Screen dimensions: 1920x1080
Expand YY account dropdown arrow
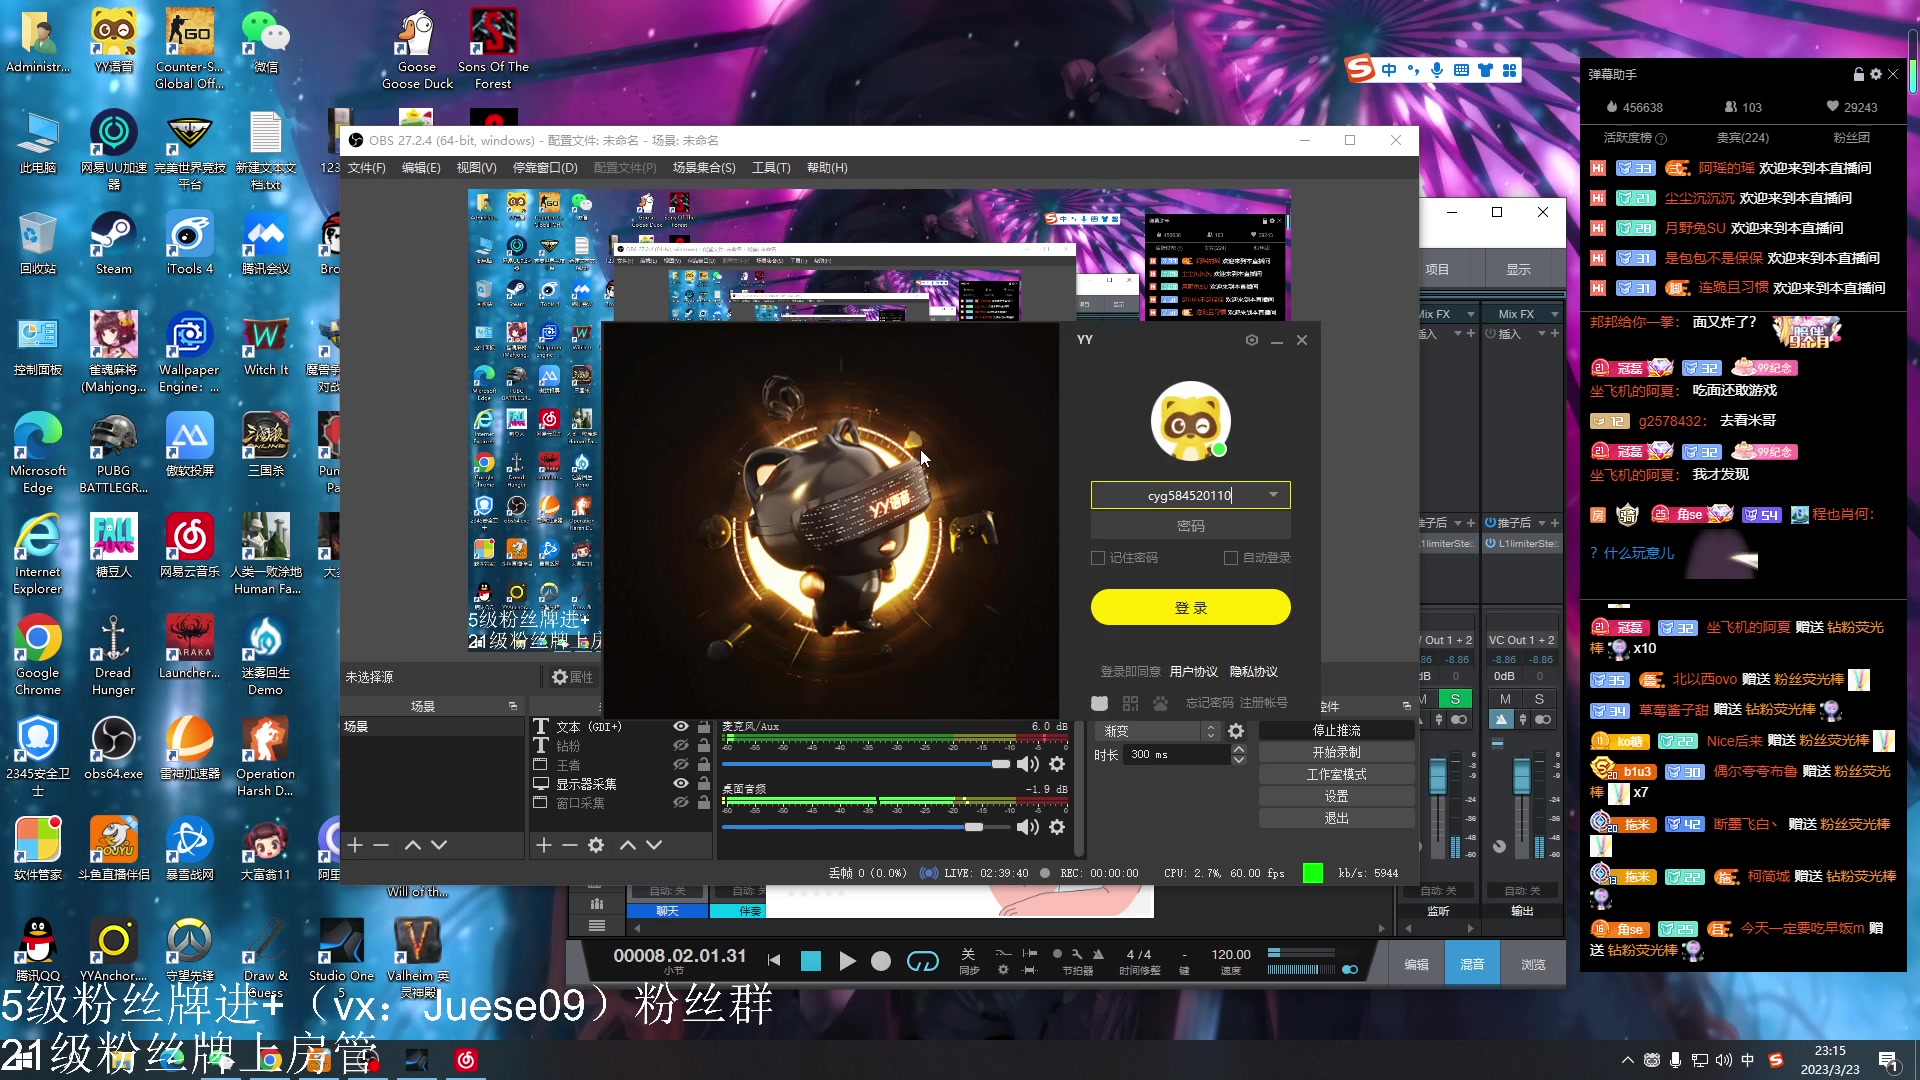pyautogui.click(x=1273, y=495)
